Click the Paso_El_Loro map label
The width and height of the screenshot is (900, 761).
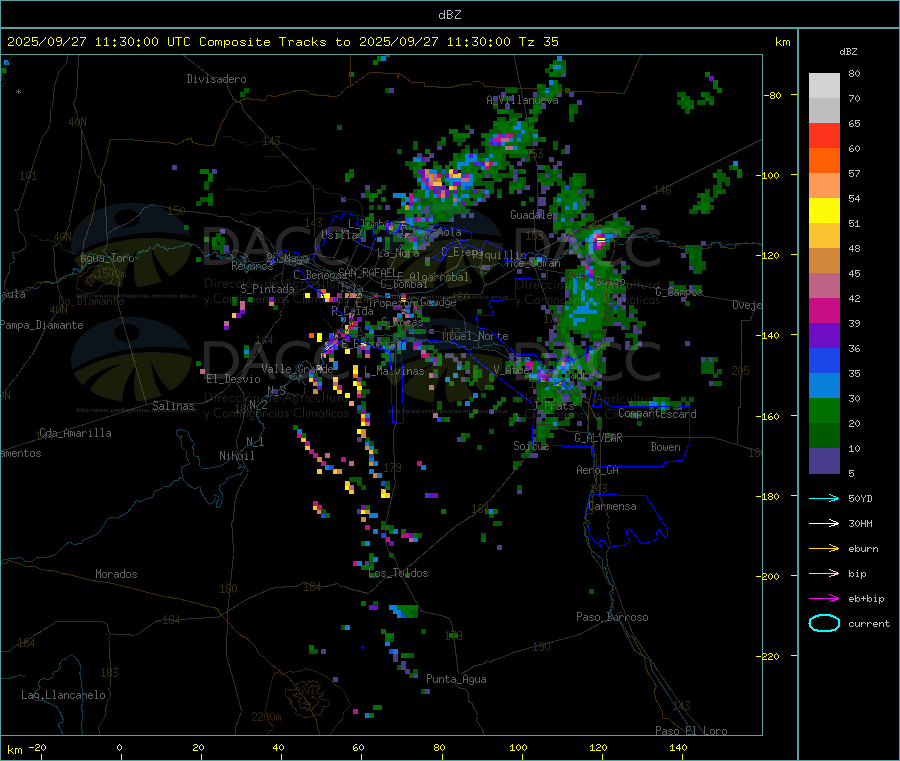tap(692, 731)
